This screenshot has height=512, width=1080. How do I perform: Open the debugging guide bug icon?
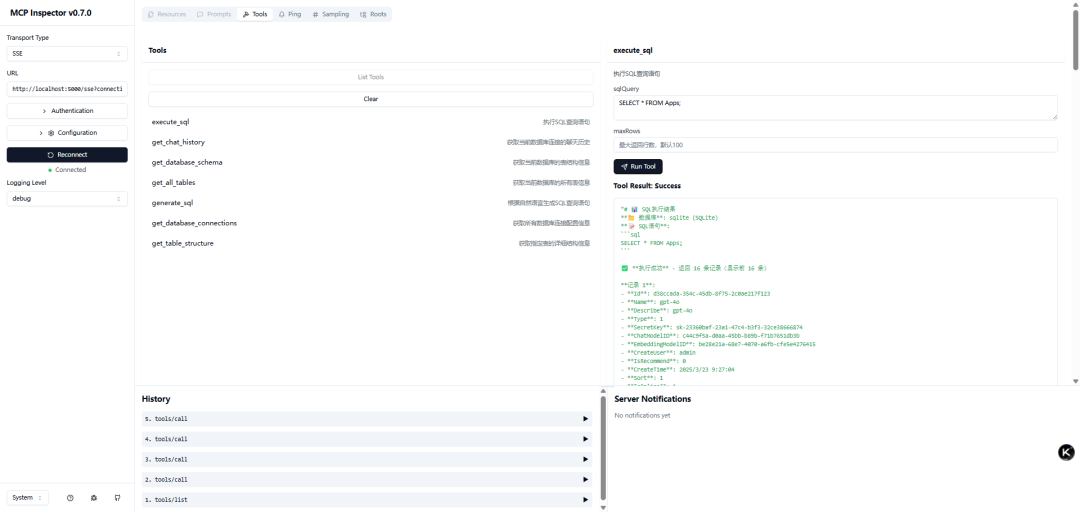tap(94, 498)
